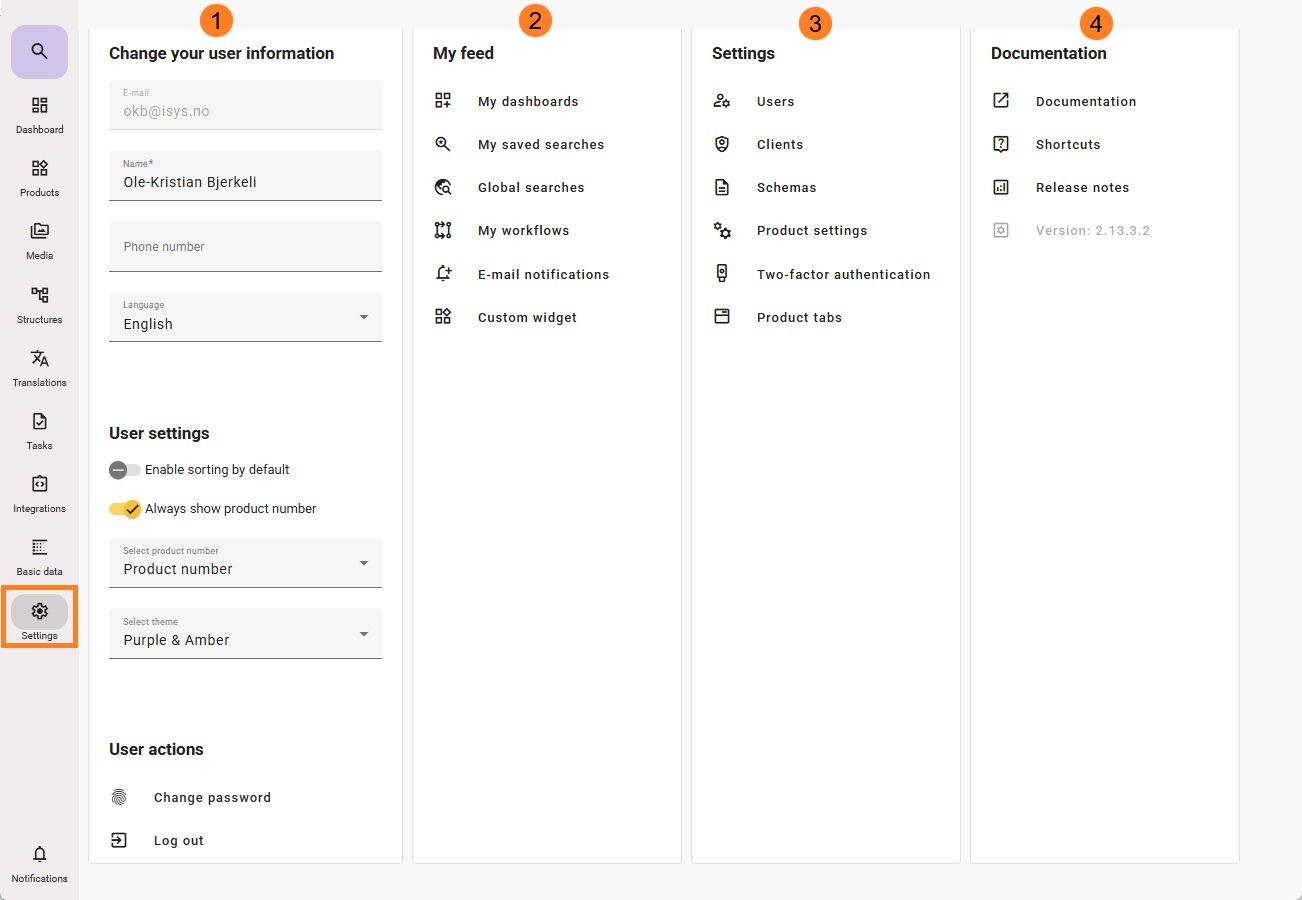Open Dashboard from the sidebar

(x=39, y=106)
